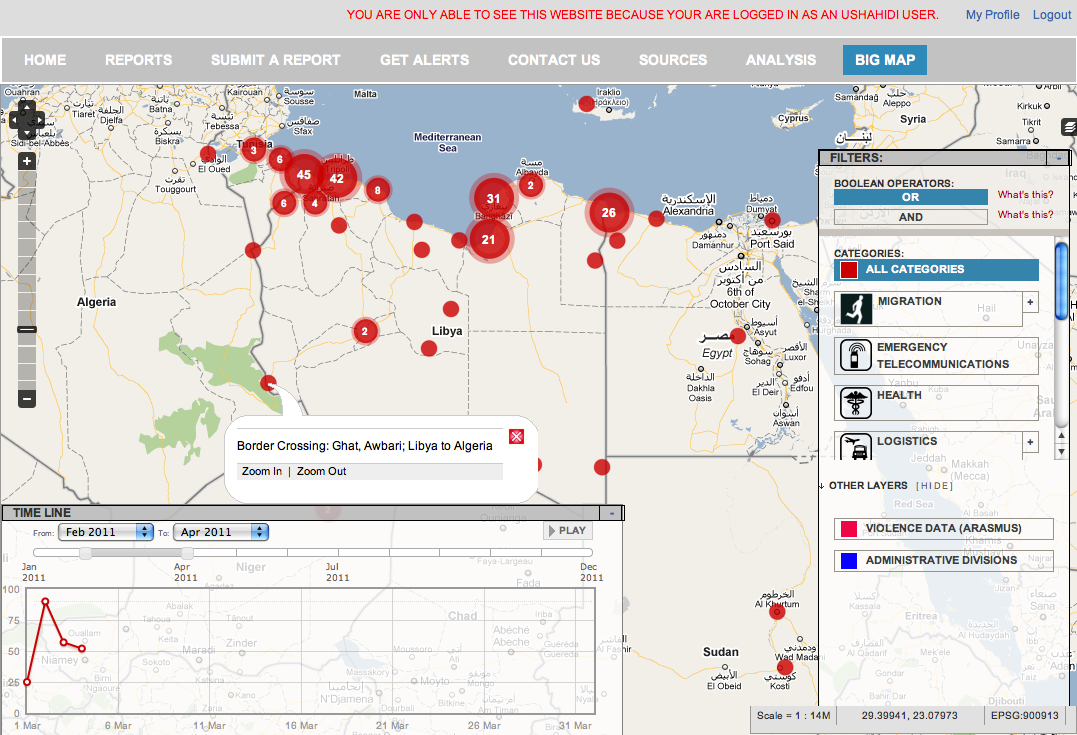The image size is (1077, 735).
Task: Click the map zoom in plus button
Action: (x=27, y=161)
